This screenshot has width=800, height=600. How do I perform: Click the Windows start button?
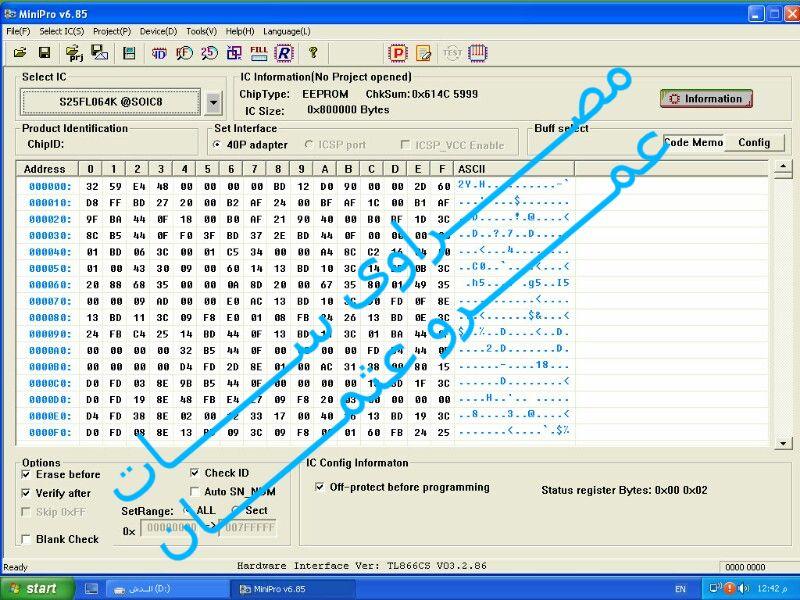(36, 589)
